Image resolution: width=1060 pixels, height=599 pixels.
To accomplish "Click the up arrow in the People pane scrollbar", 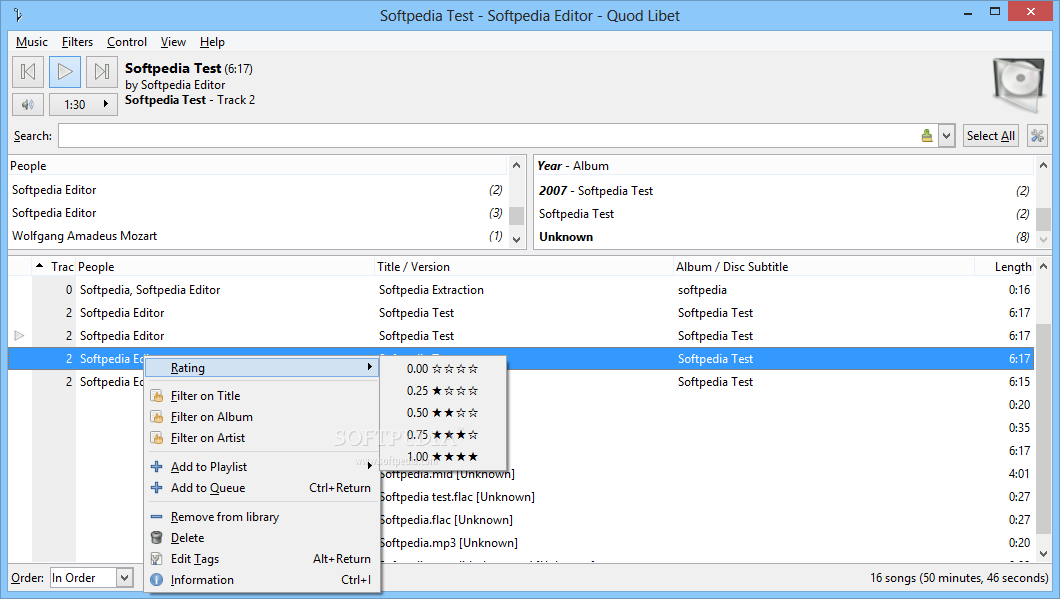I will (x=516, y=166).
